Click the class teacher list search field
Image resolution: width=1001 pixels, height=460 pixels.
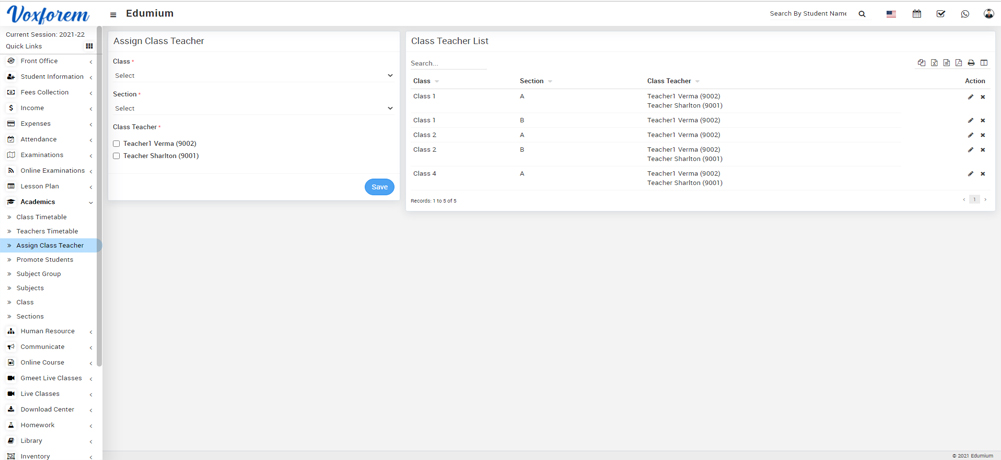[449, 64]
